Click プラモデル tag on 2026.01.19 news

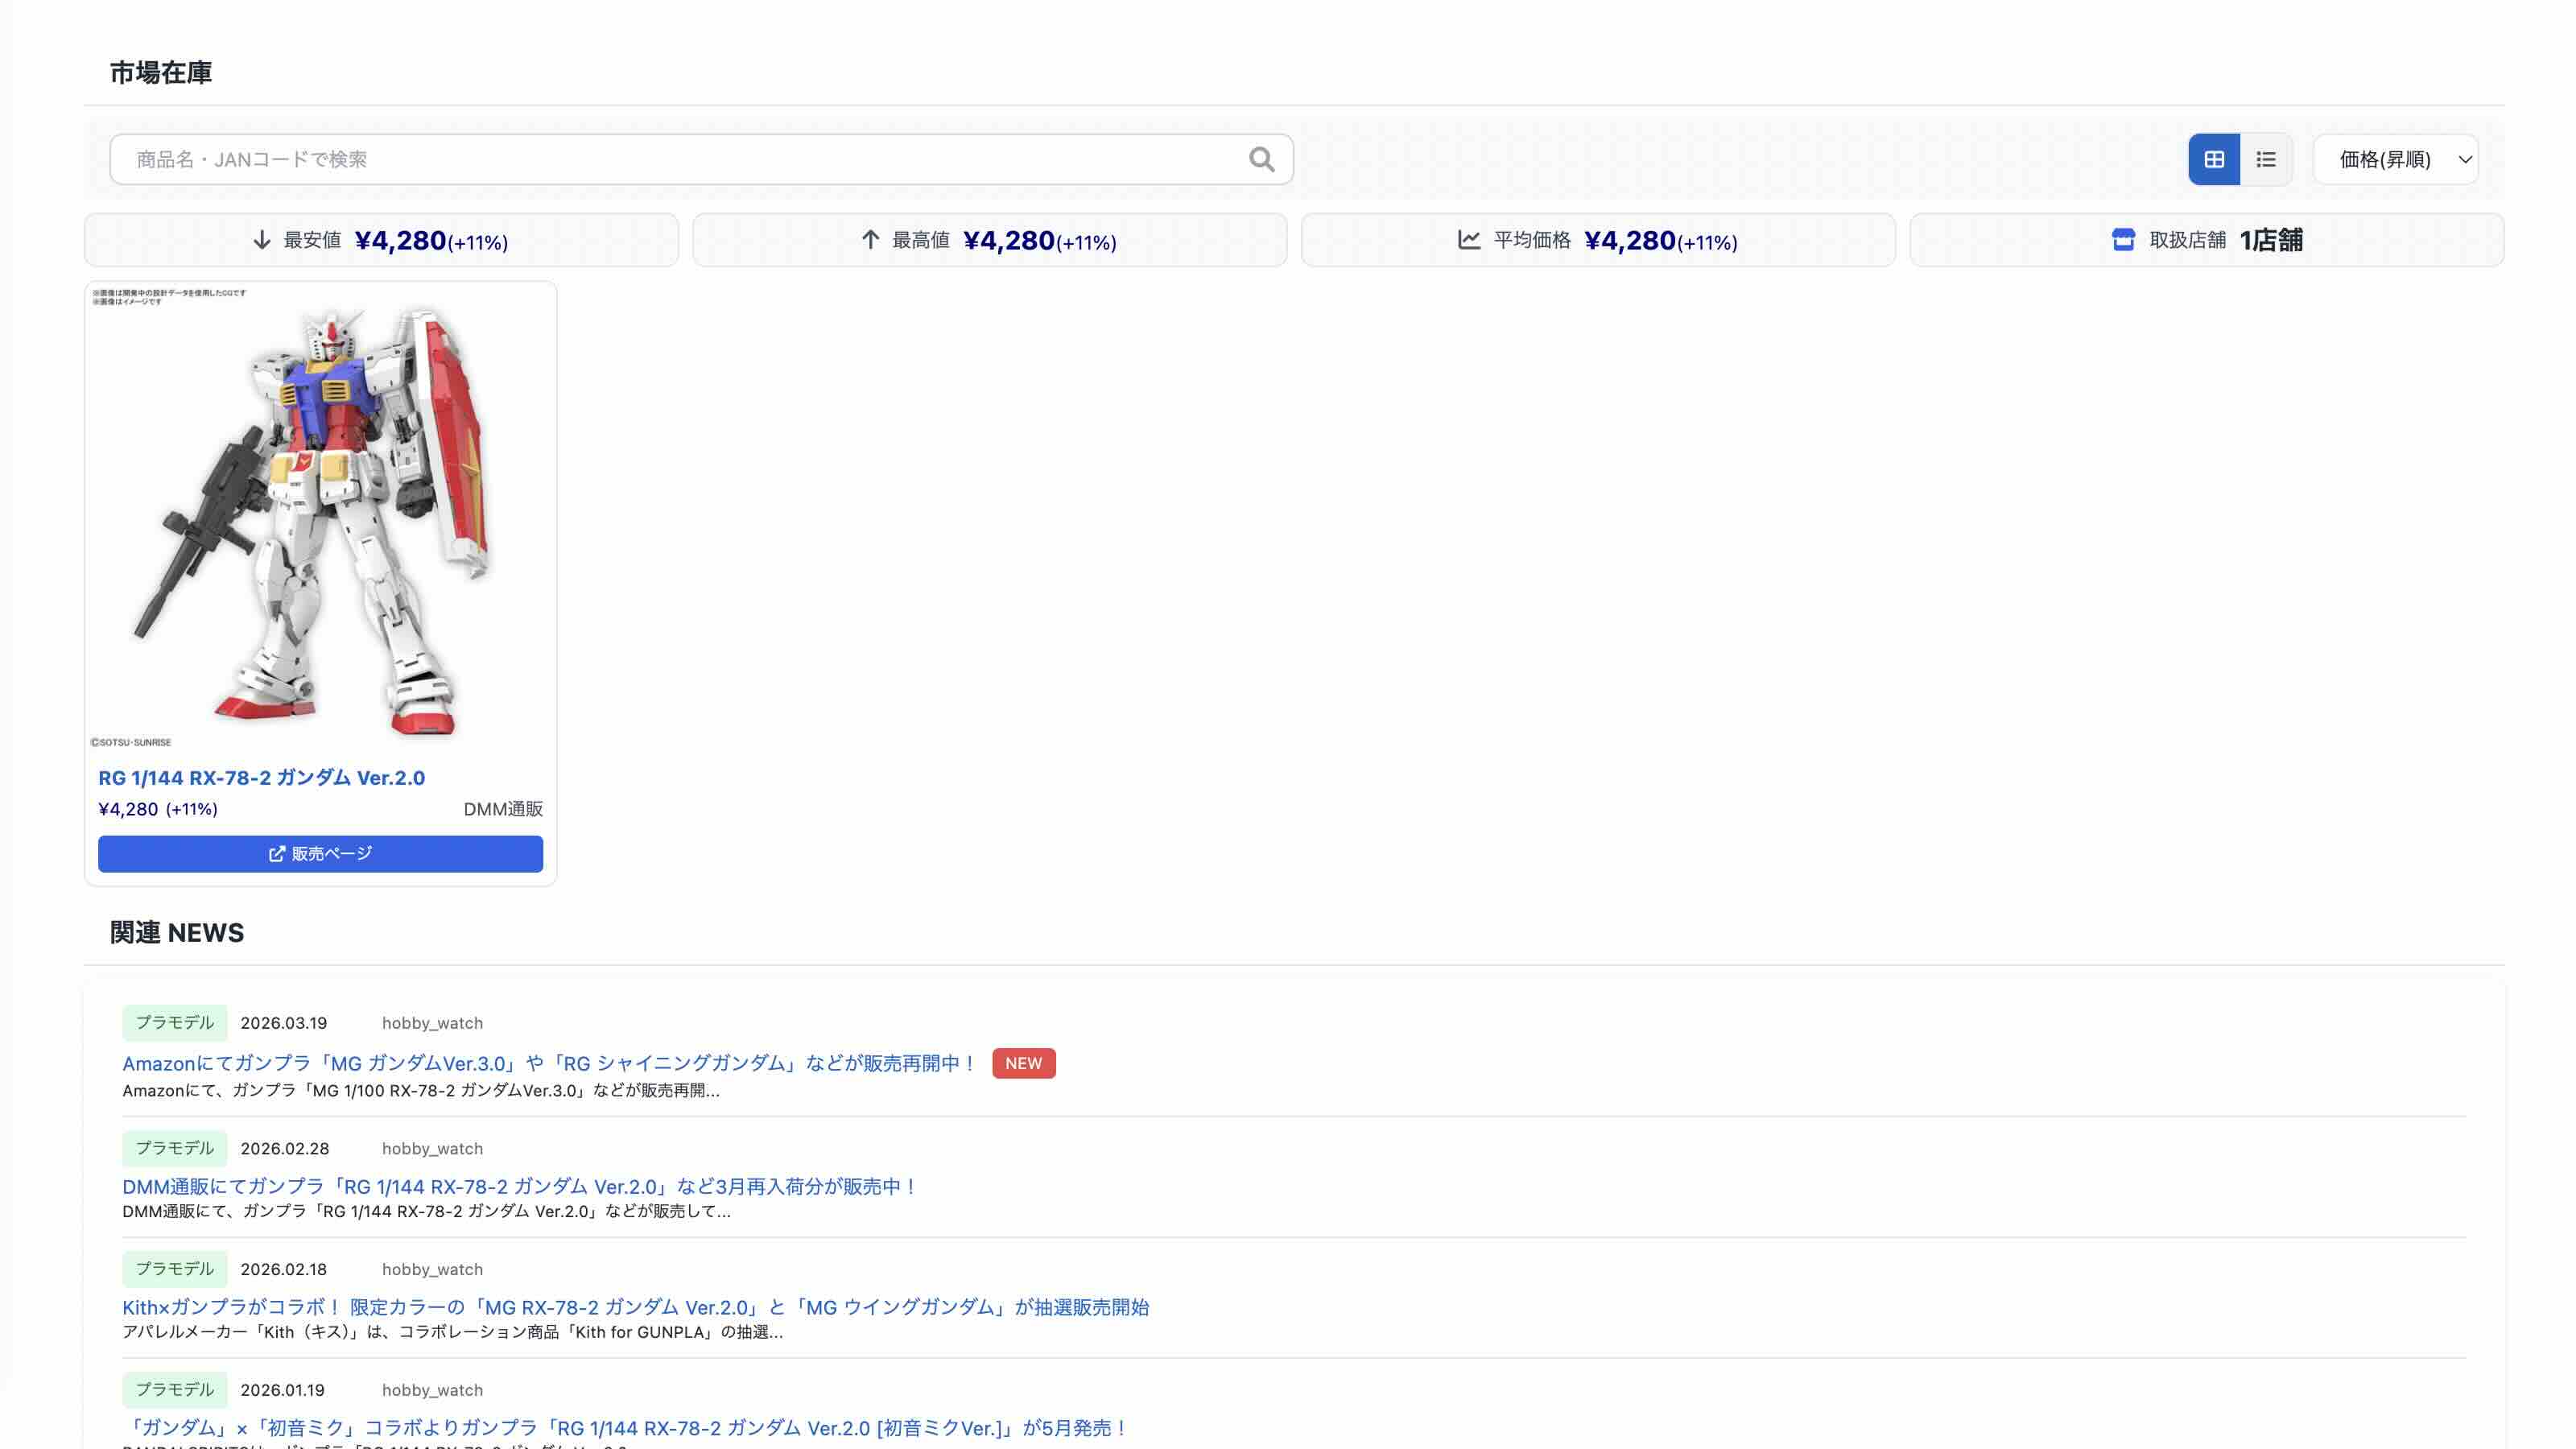(x=175, y=1390)
